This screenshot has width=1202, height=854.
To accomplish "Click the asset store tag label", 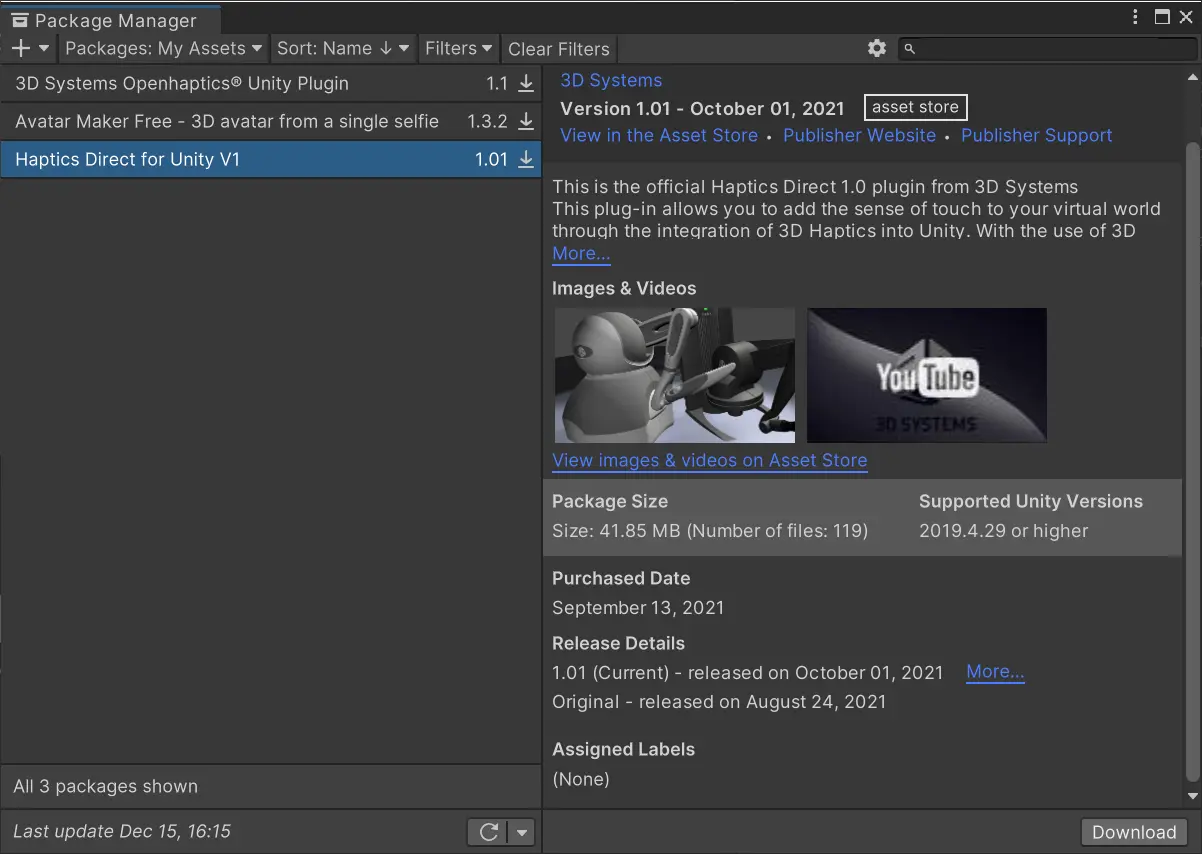I will coord(915,108).
